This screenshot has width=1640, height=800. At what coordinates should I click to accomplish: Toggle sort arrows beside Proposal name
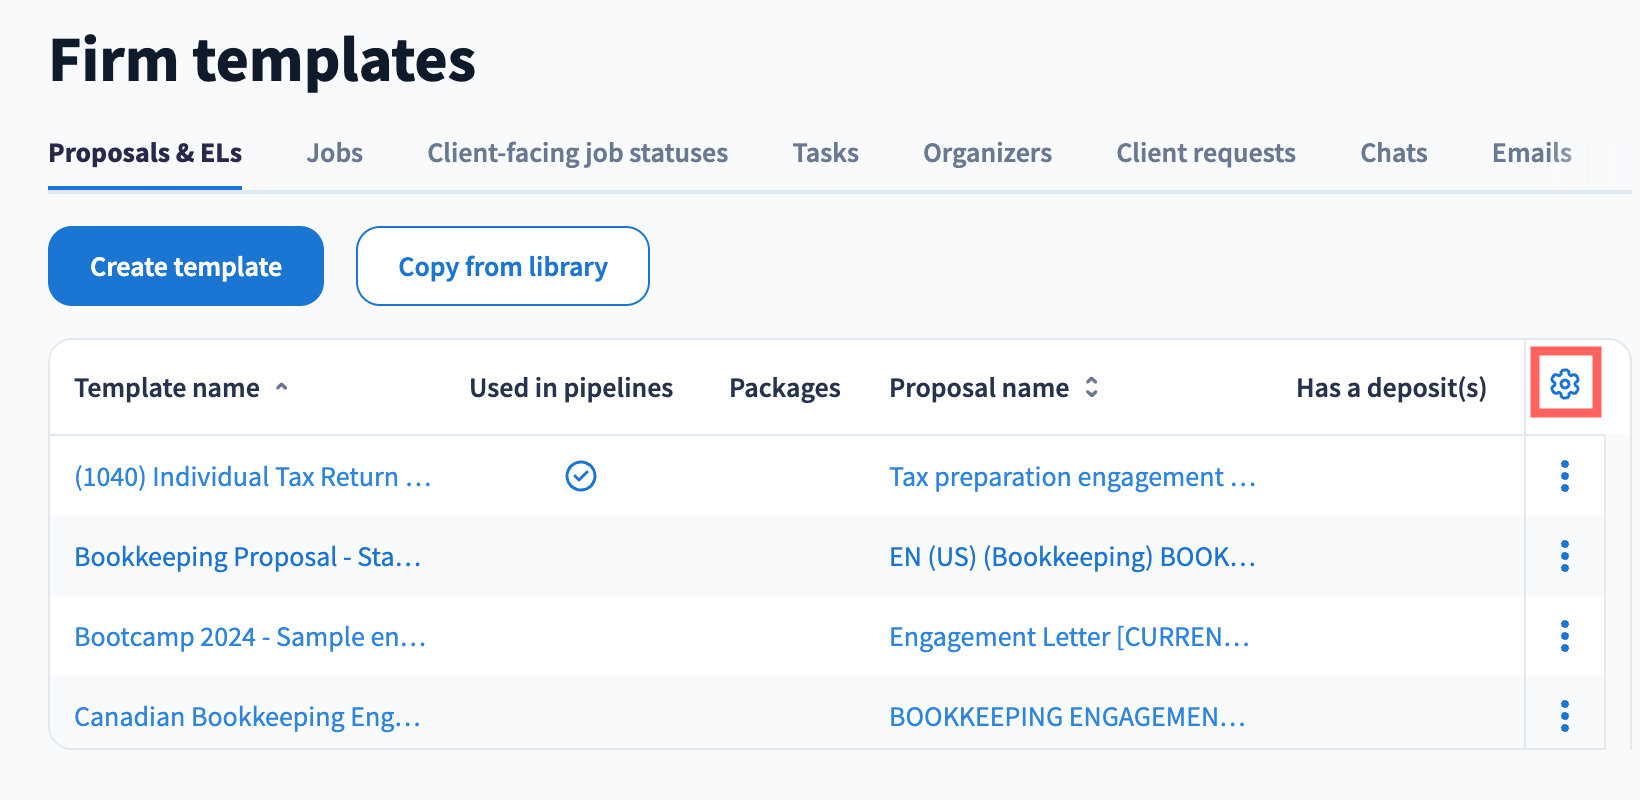1092,387
